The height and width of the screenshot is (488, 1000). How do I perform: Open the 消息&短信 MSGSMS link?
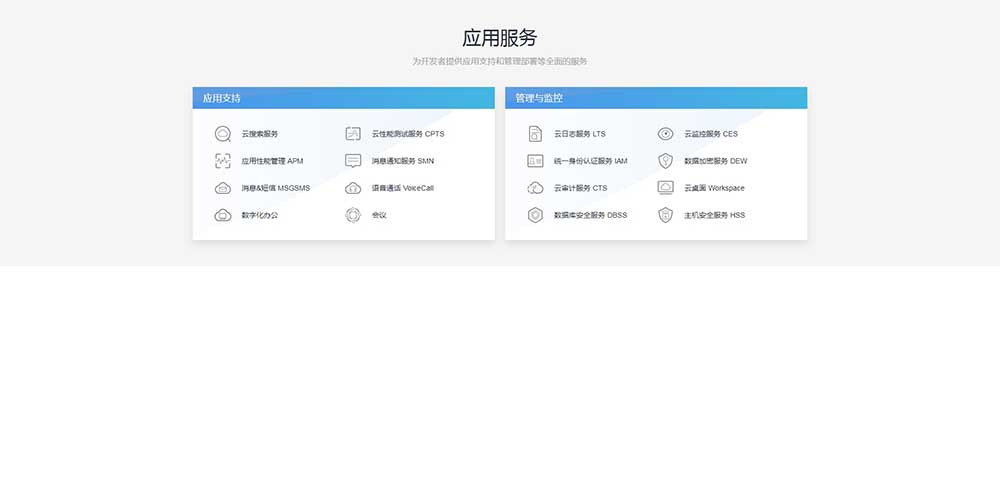click(x=275, y=188)
